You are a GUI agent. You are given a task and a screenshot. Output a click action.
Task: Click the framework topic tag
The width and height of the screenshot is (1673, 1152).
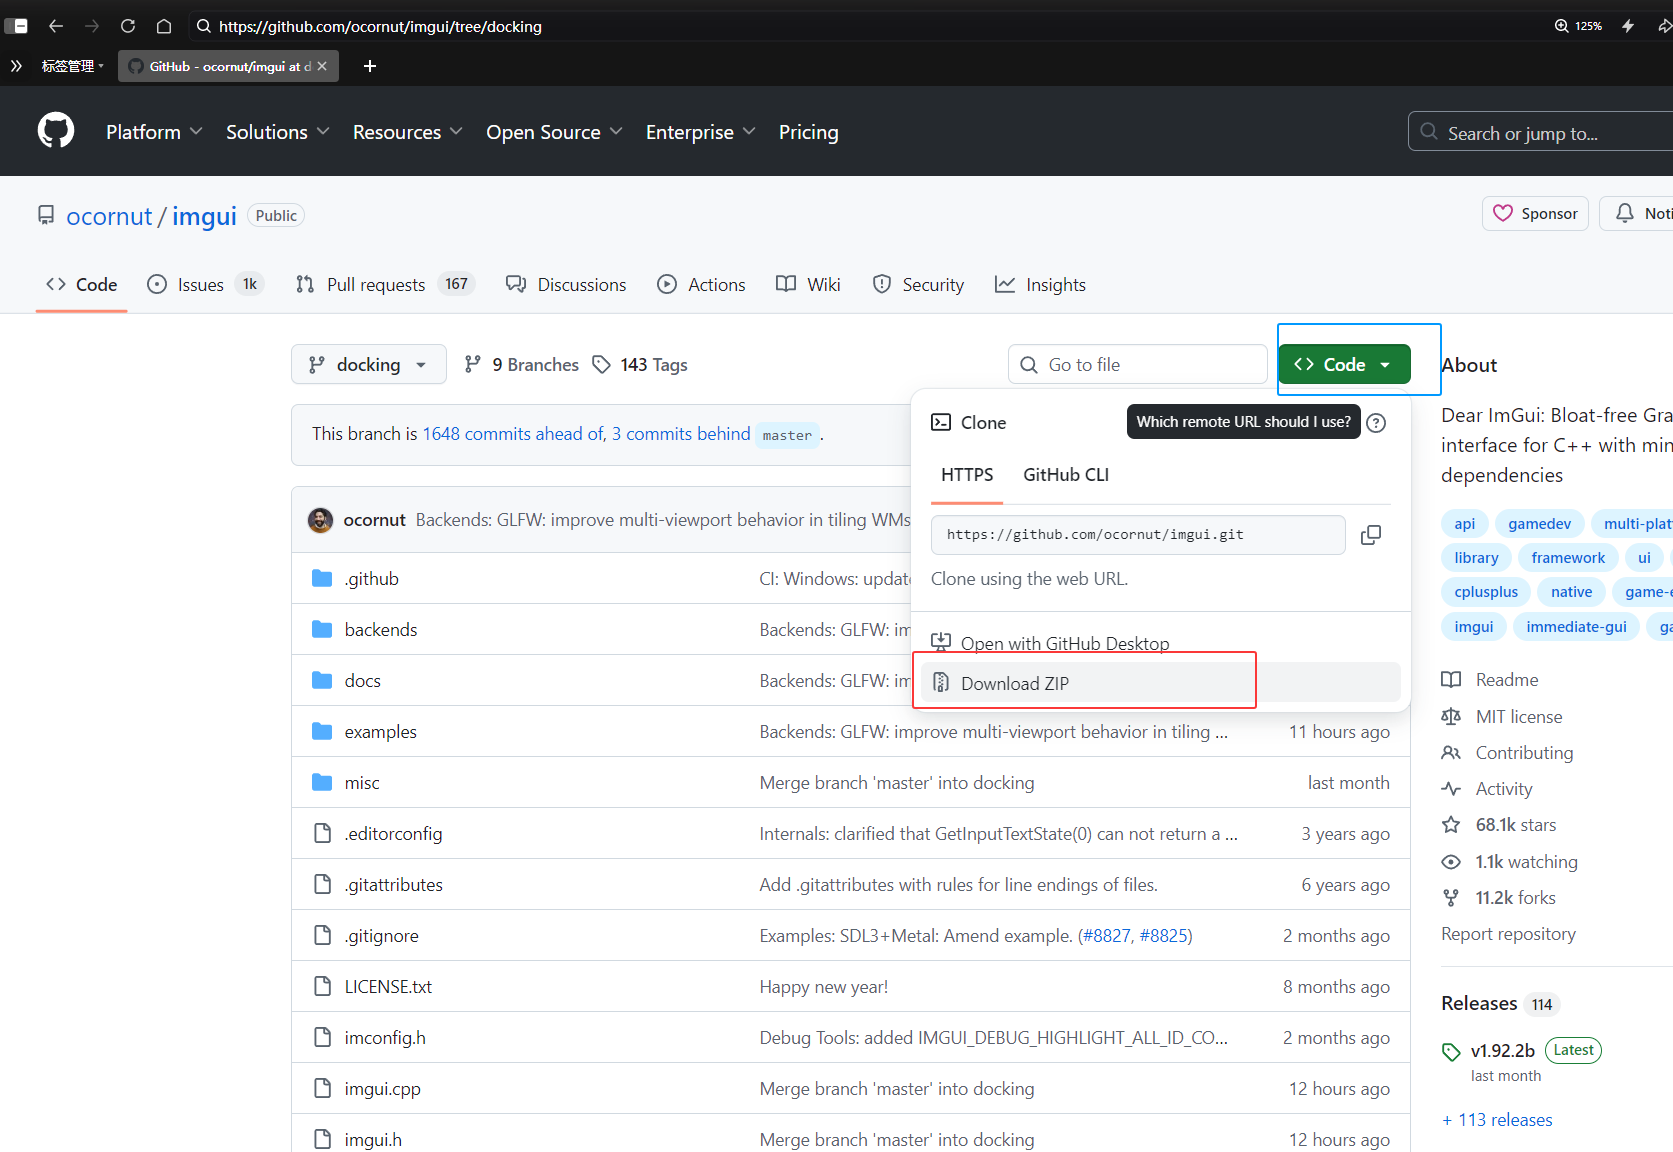(x=1568, y=558)
